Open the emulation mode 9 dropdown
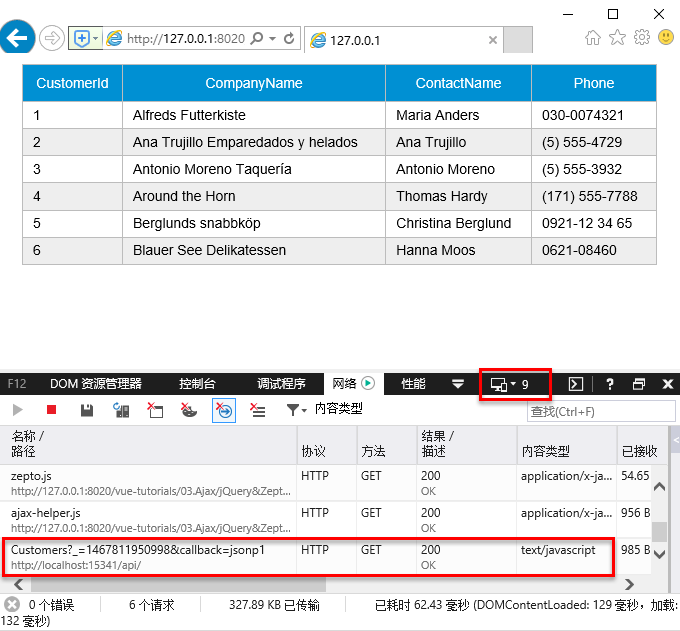This screenshot has height=631, width=680. [510, 384]
